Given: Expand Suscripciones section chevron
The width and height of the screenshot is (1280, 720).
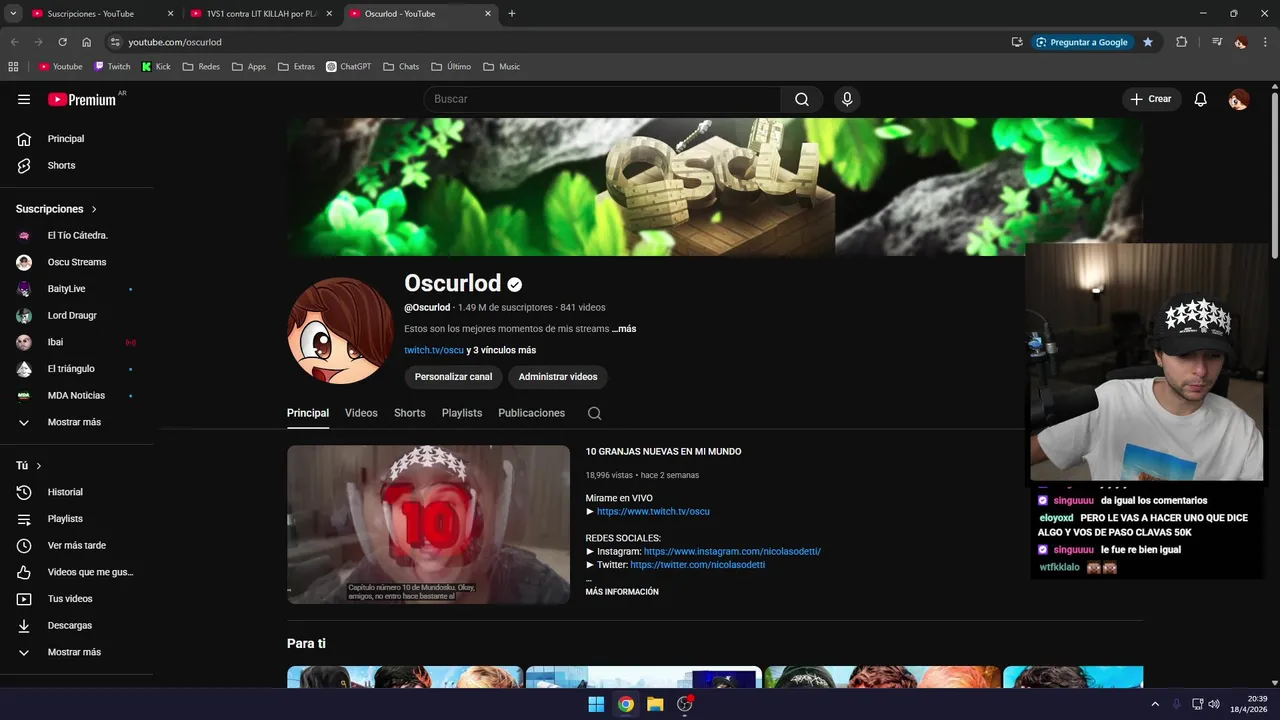Looking at the screenshot, I should (x=94, y=209).
